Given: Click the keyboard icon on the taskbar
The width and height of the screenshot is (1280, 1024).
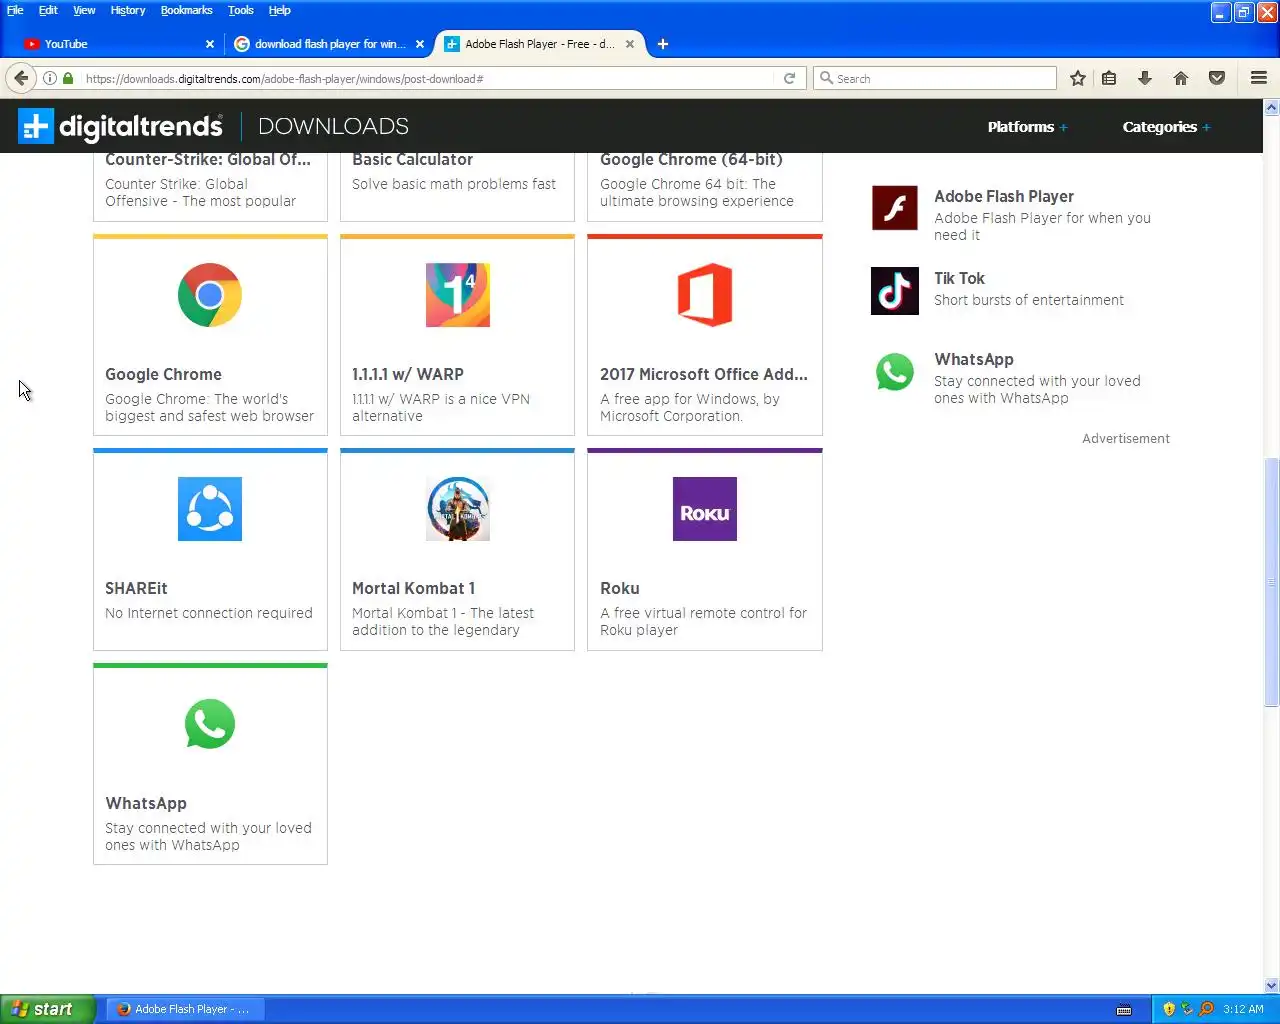Looking at the screenshot, I should (x=1124, y=1009).
